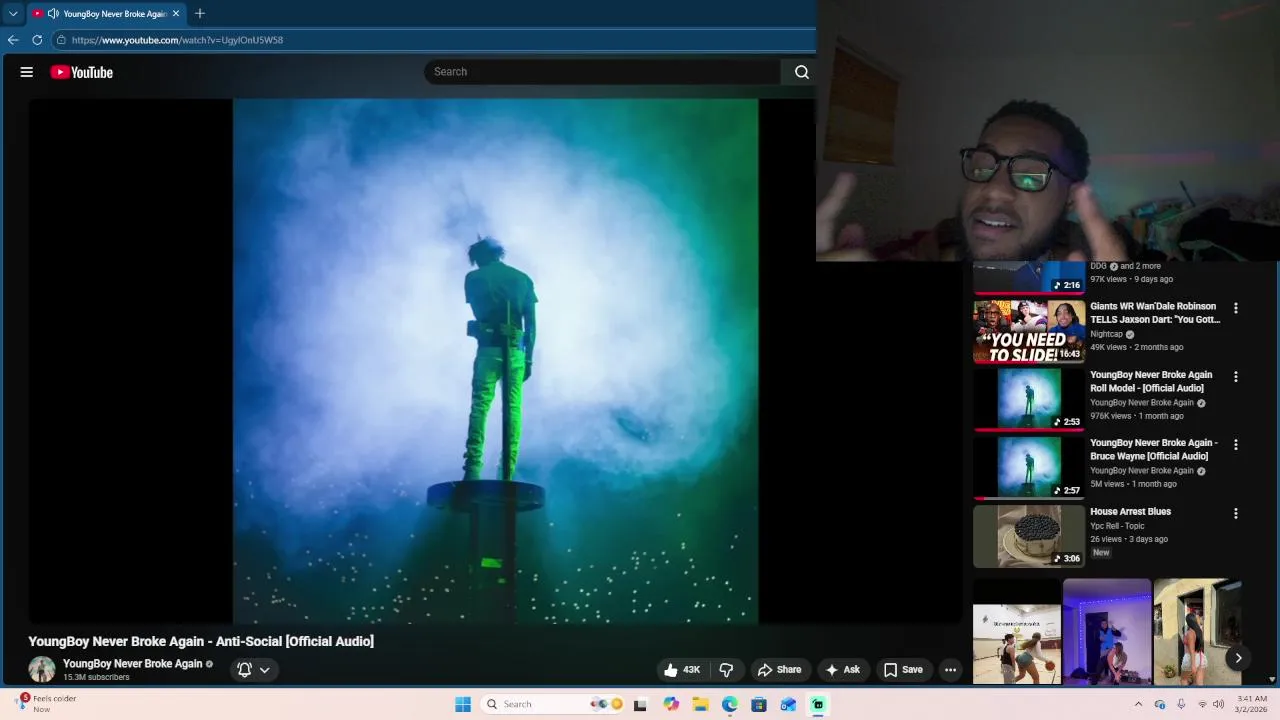Open Giants WR Wan'Dale Robinson video title
Screen dimensions: 1280x720
point(1155,313)
